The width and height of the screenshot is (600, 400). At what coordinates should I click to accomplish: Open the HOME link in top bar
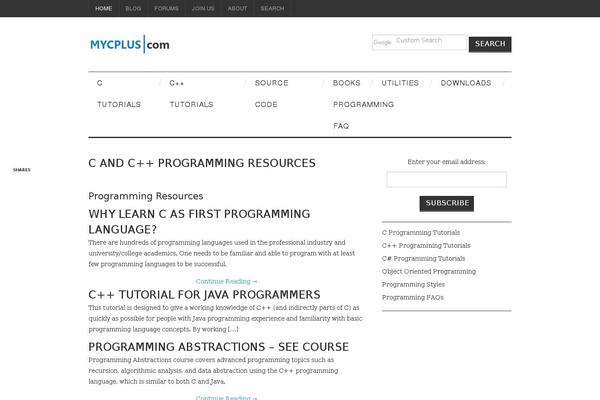[104, 8]
